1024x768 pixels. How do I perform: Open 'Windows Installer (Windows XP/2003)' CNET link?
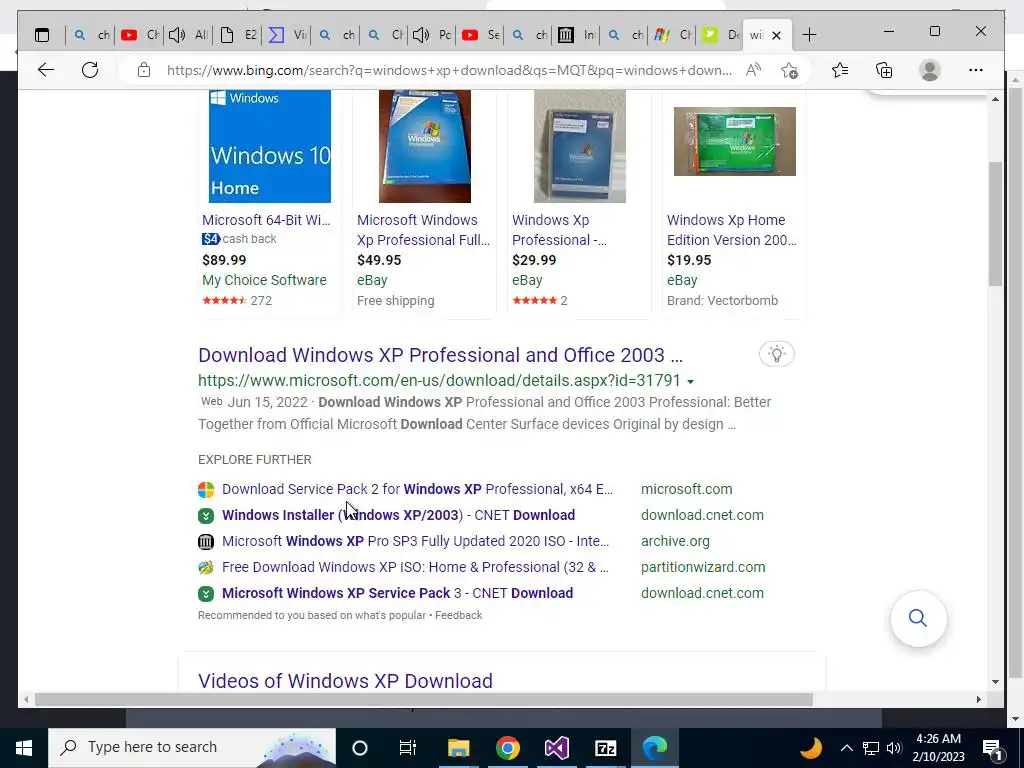pyautogui.click(x=398, y=515)
